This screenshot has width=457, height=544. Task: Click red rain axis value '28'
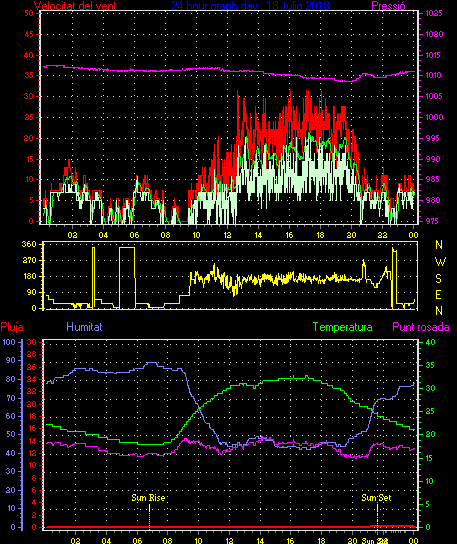pos(32,354)
